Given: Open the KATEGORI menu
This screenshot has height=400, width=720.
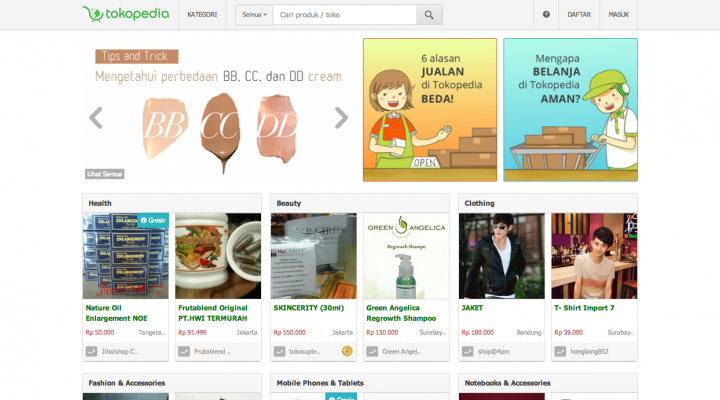Looking at the screenshot, I should point(202,15).
